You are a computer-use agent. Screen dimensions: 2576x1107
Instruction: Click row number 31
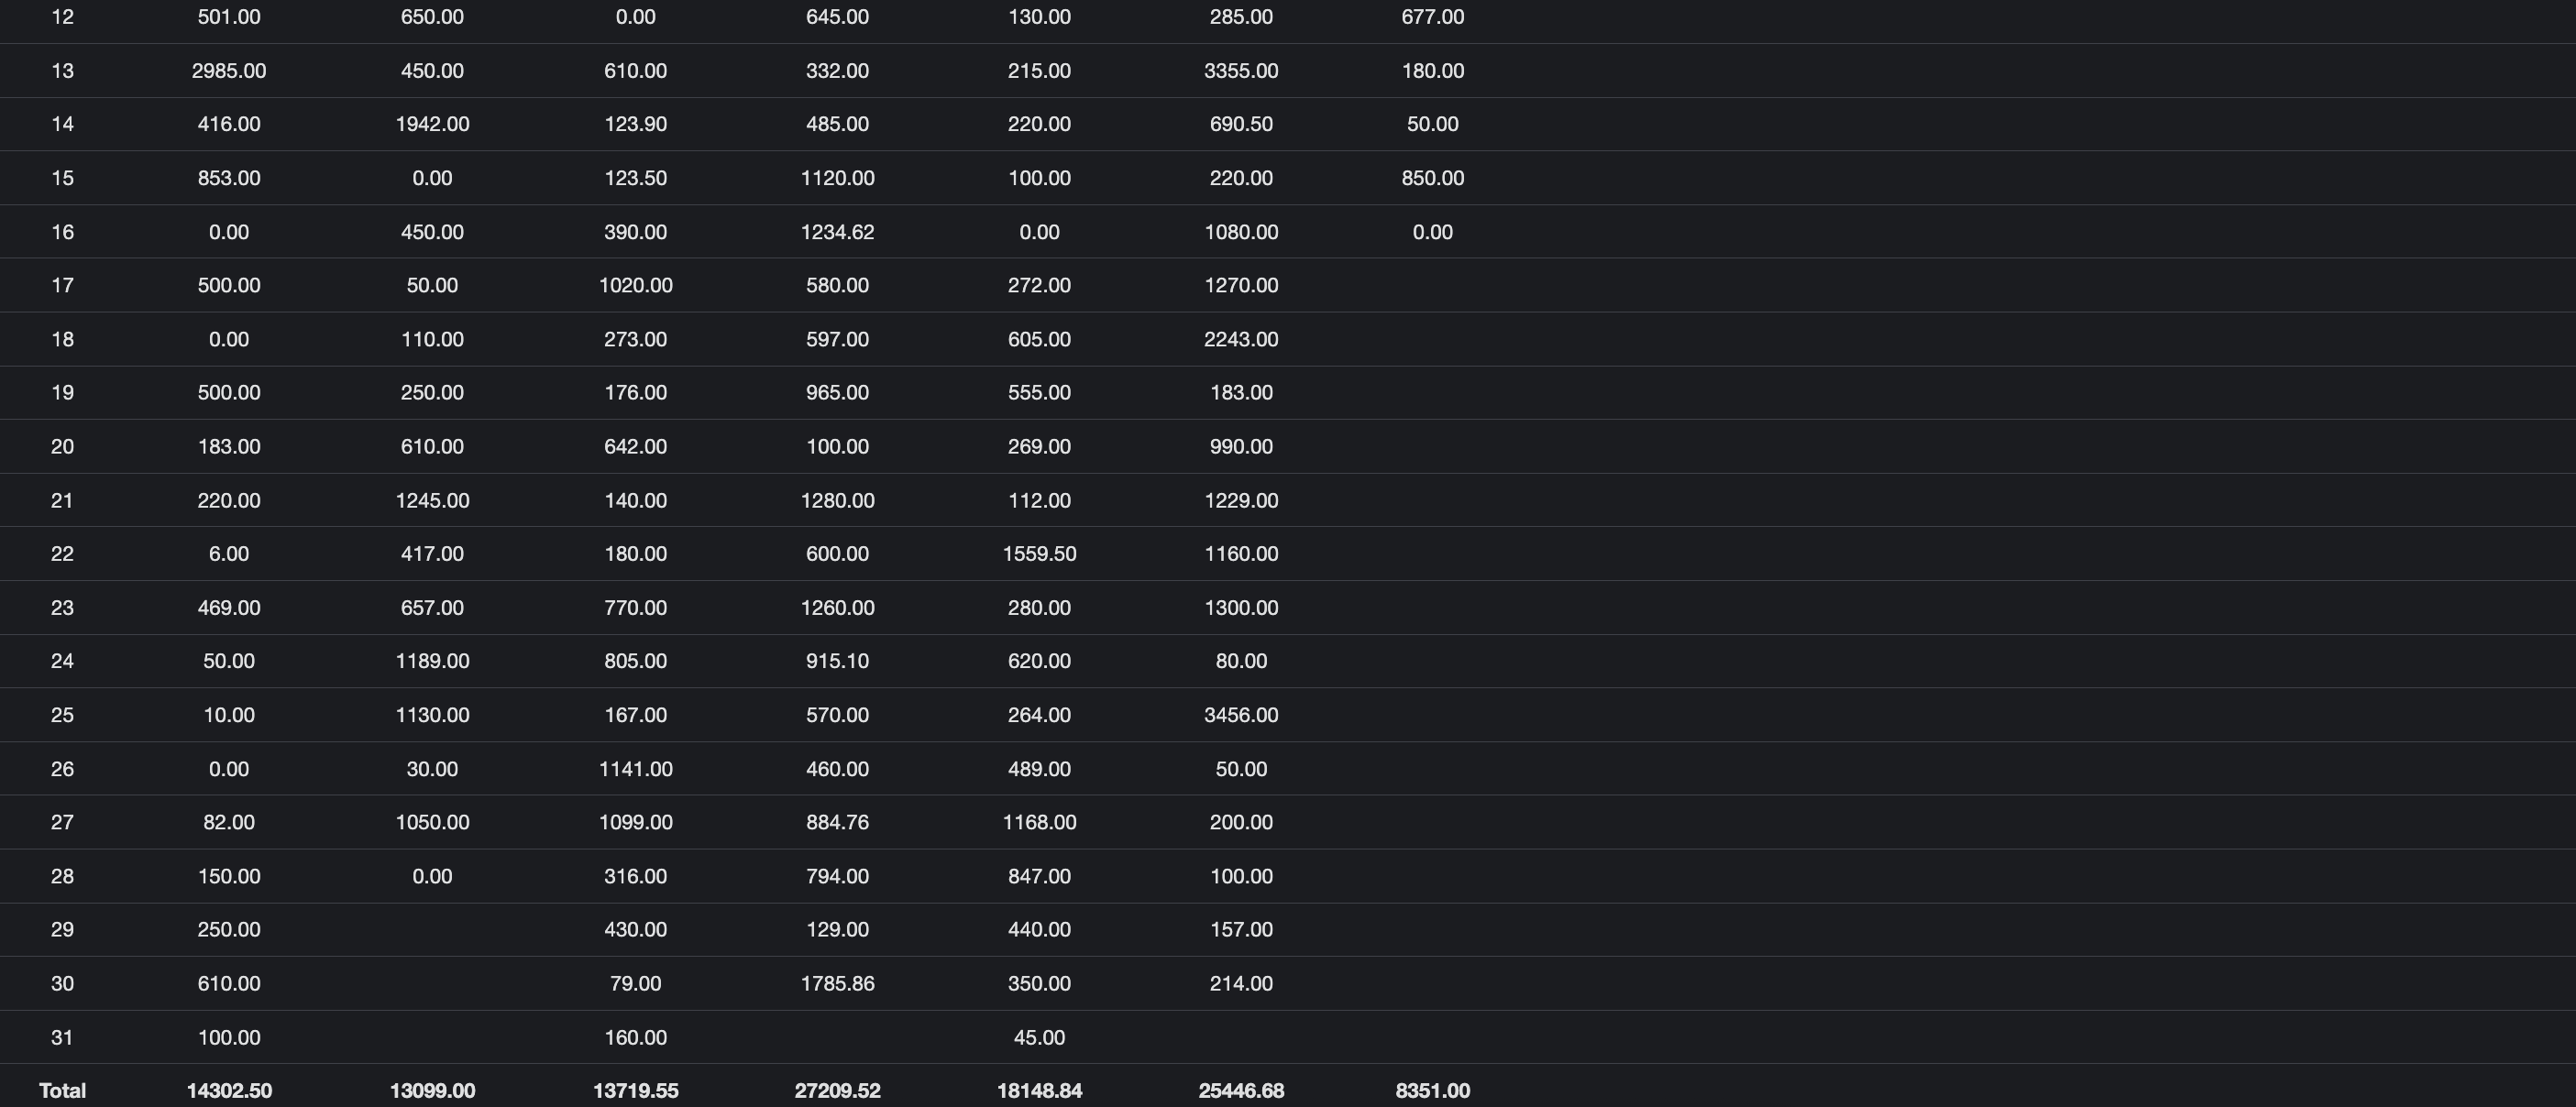62,1037
